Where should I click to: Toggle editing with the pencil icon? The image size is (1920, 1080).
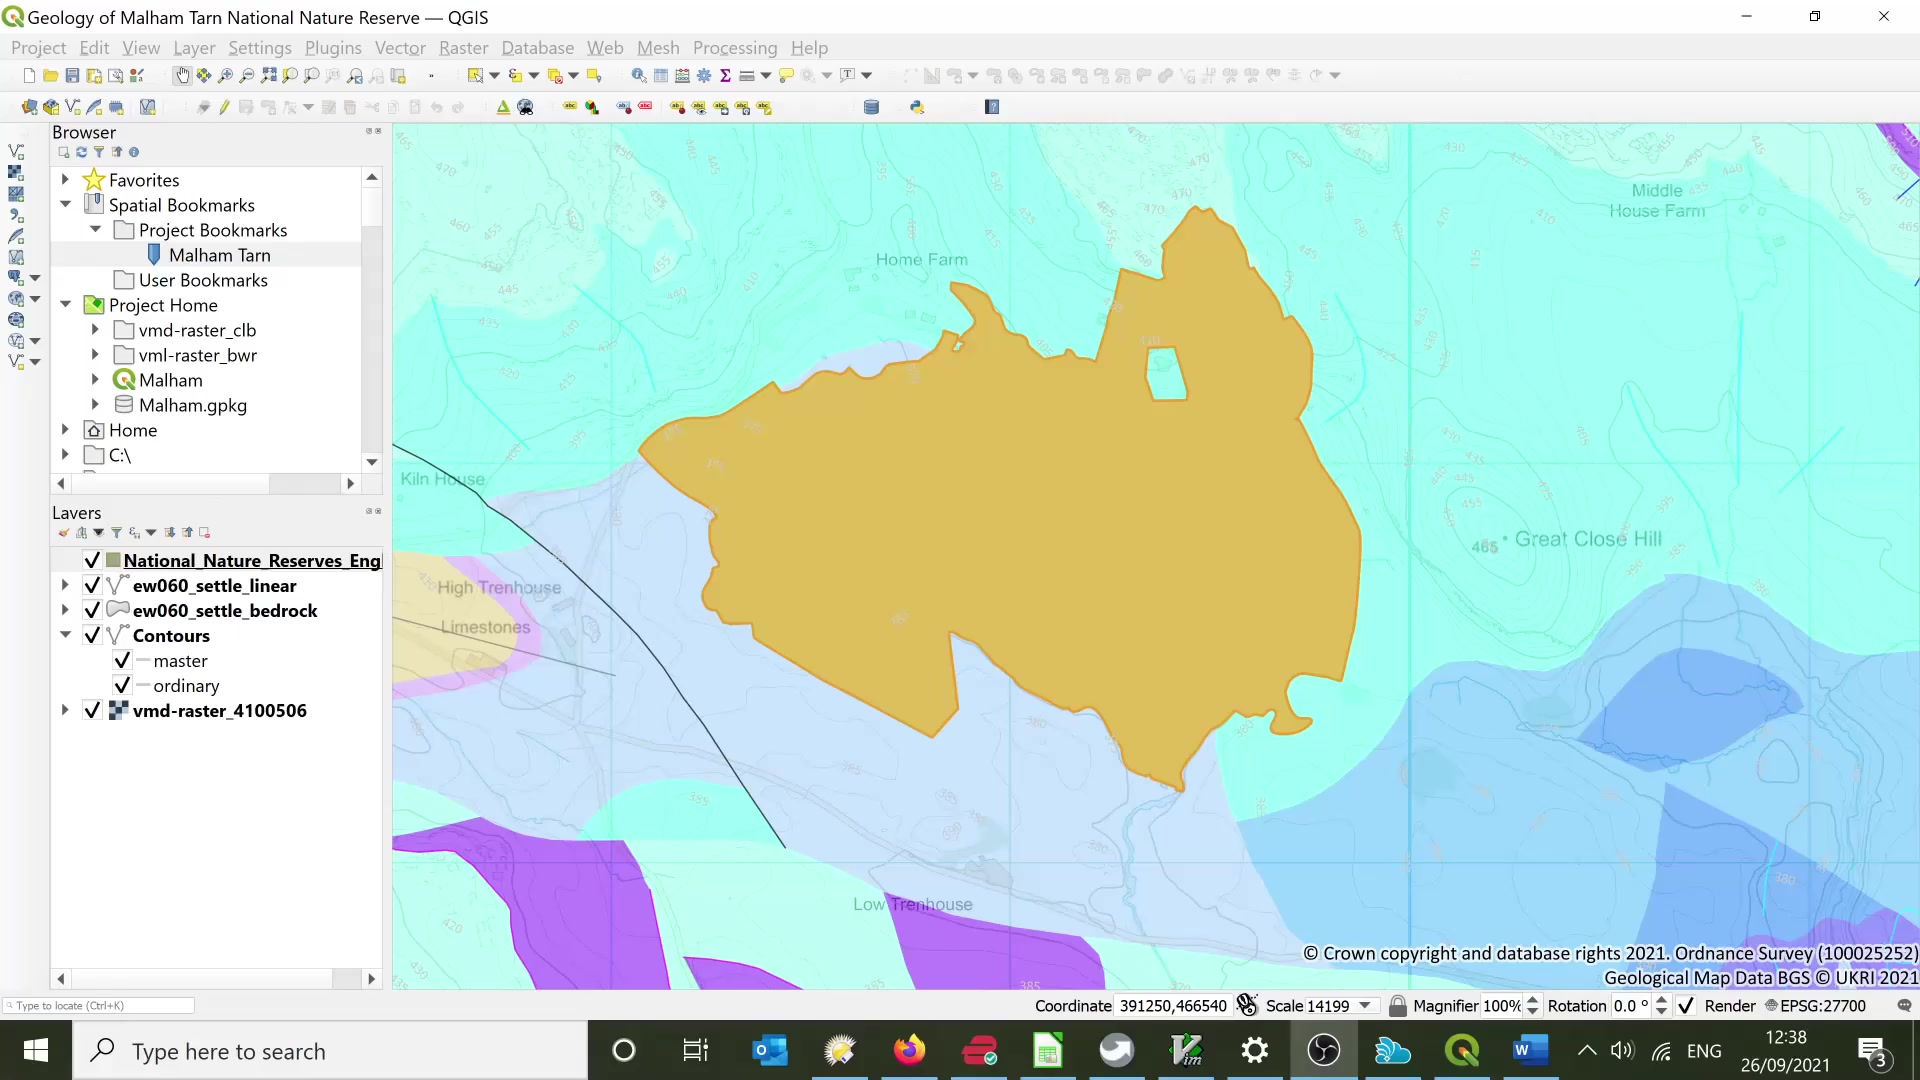[x=222, y=107]
